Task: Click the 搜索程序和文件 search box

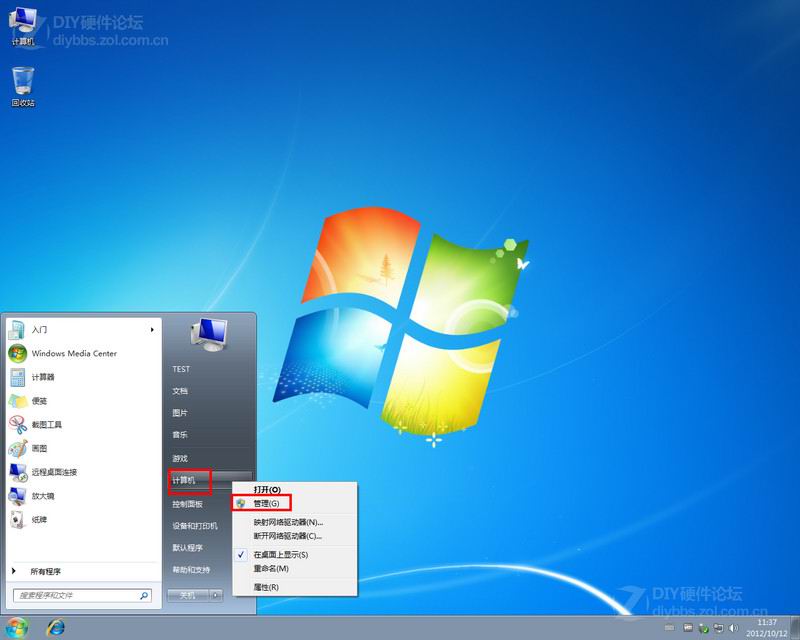Action: [x=82, y=595]
